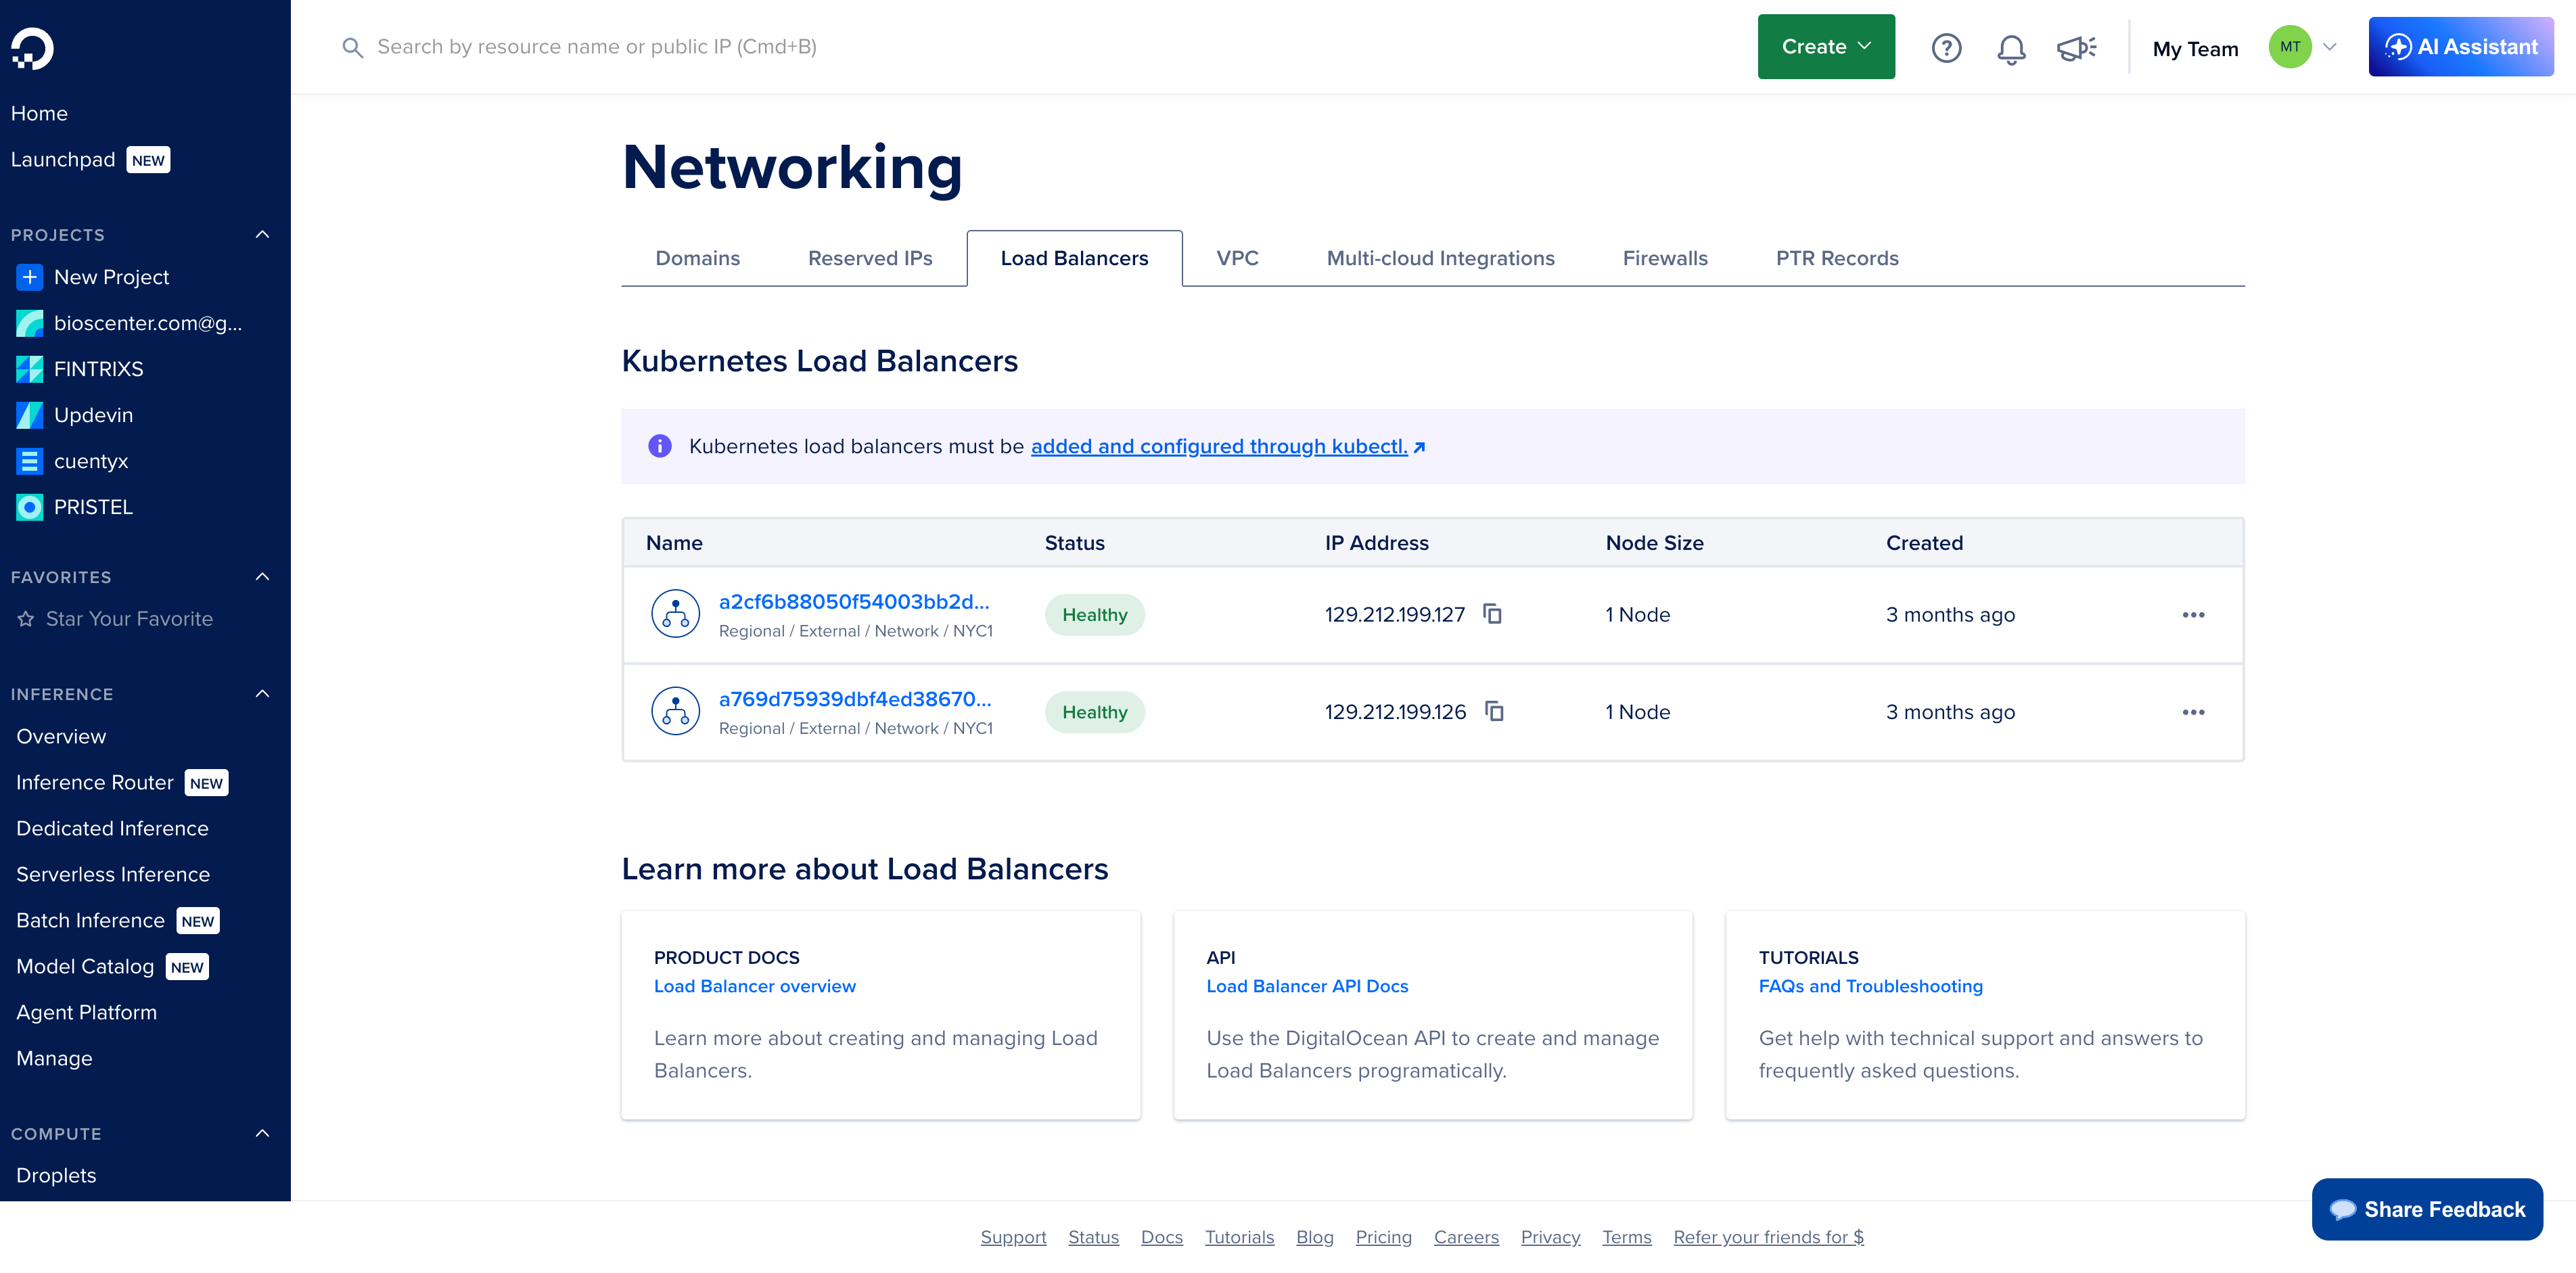Open the Pricing footer link

1383,1237
